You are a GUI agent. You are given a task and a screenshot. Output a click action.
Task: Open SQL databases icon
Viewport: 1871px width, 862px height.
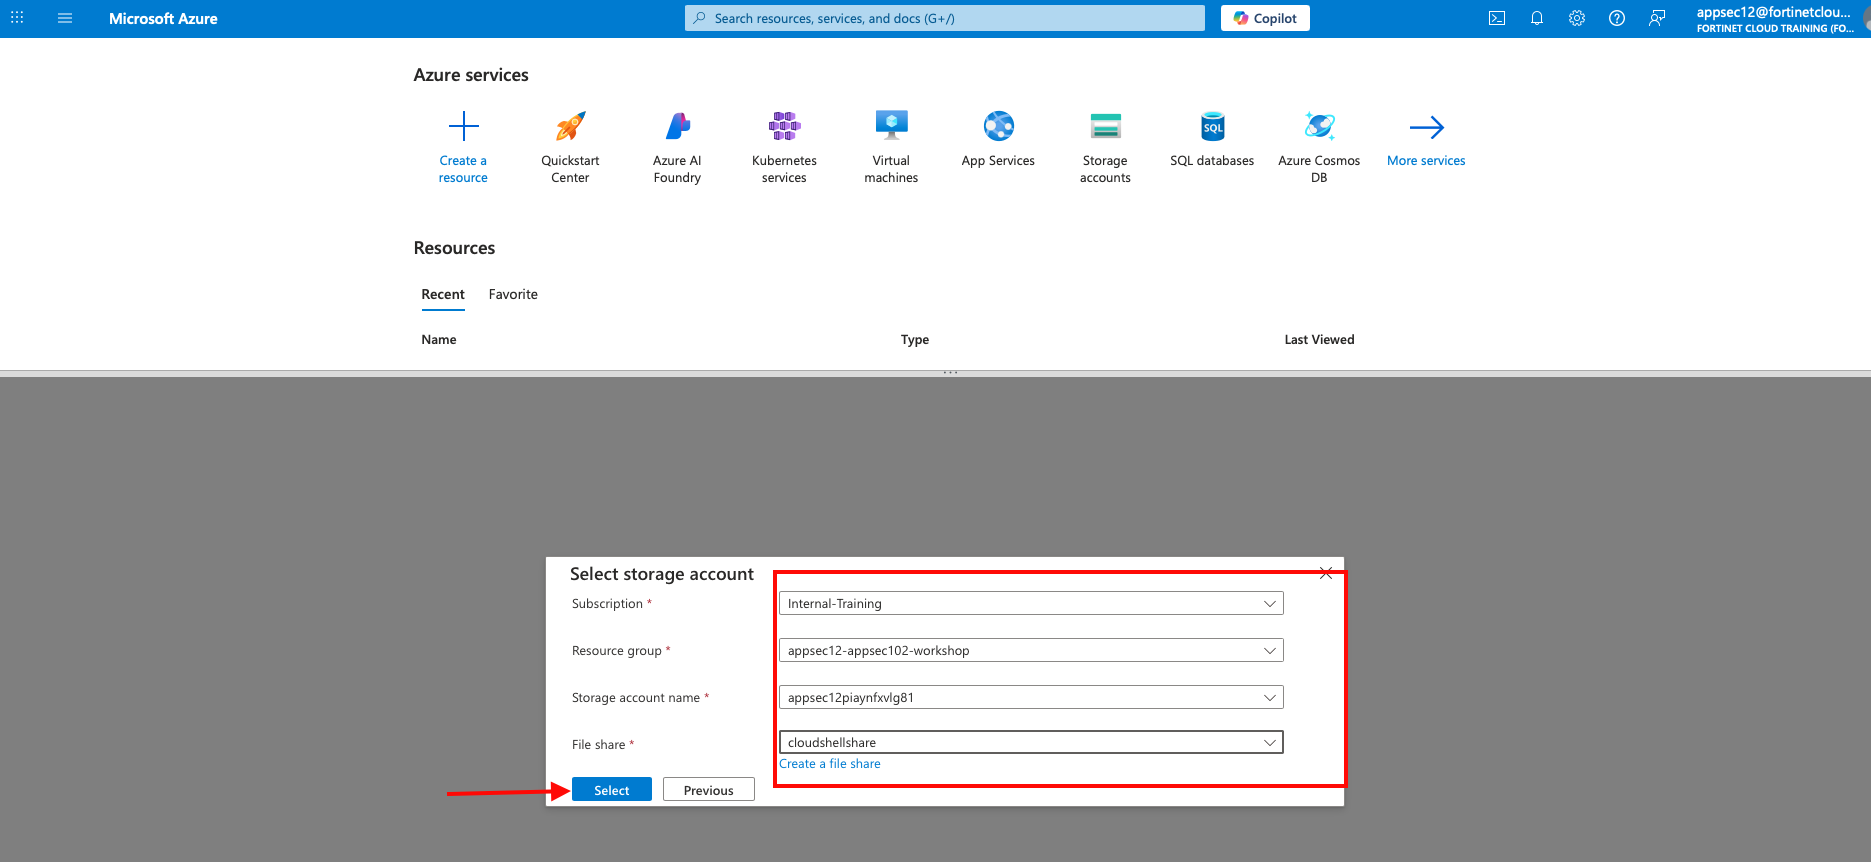pyautogui.click(x=1212, y=126)
